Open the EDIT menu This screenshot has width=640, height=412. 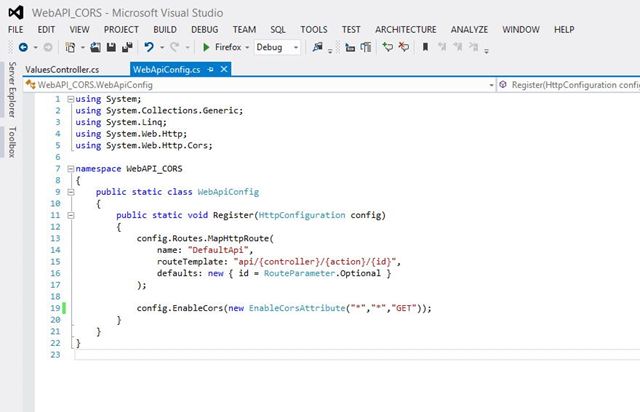coord(46,29)
